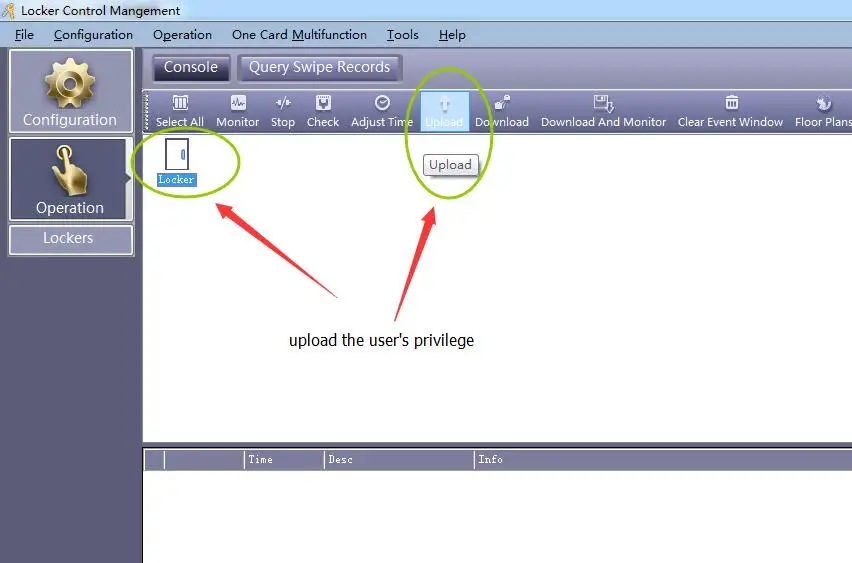The image size is (852, 563).
Task: Run the Check tool
Action: pos(323,111)
